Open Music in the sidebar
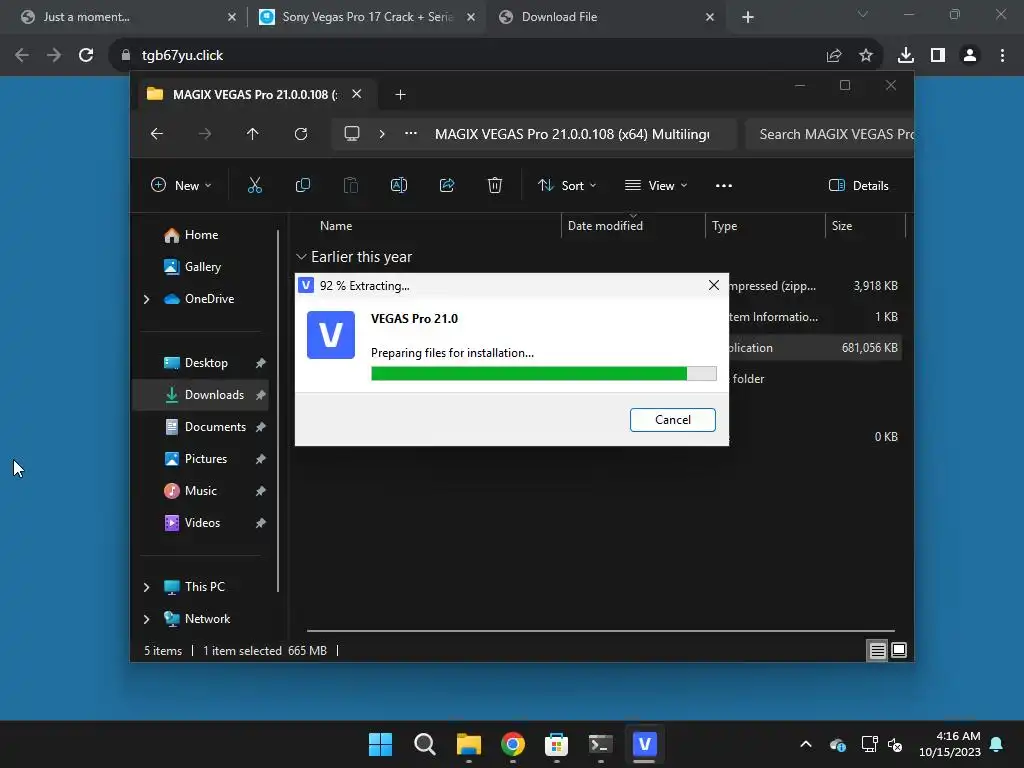Image resolution: width=1024 pixels, height=768 pixels. pos(200,490)
